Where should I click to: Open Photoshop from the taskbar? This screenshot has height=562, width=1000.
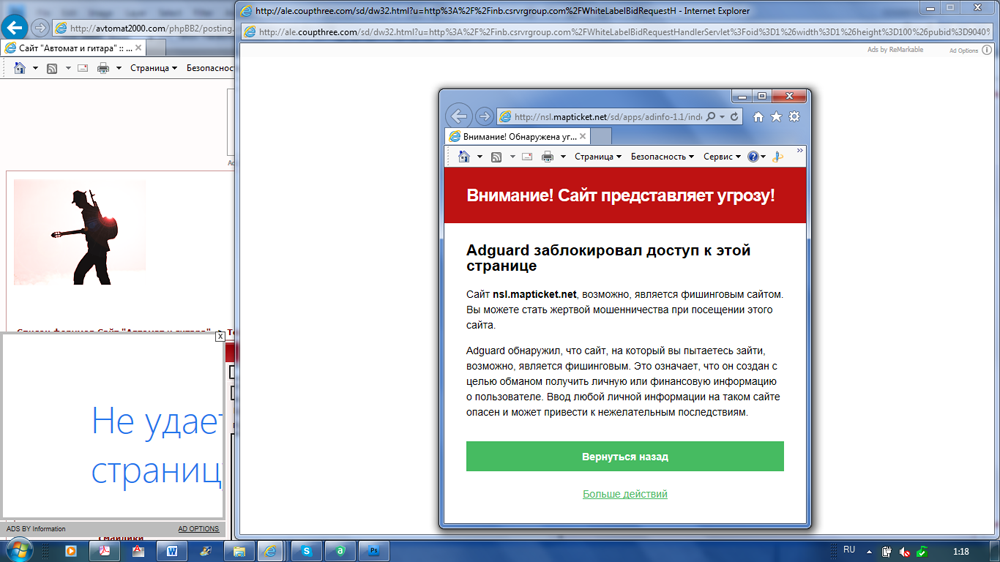(373, 551)
